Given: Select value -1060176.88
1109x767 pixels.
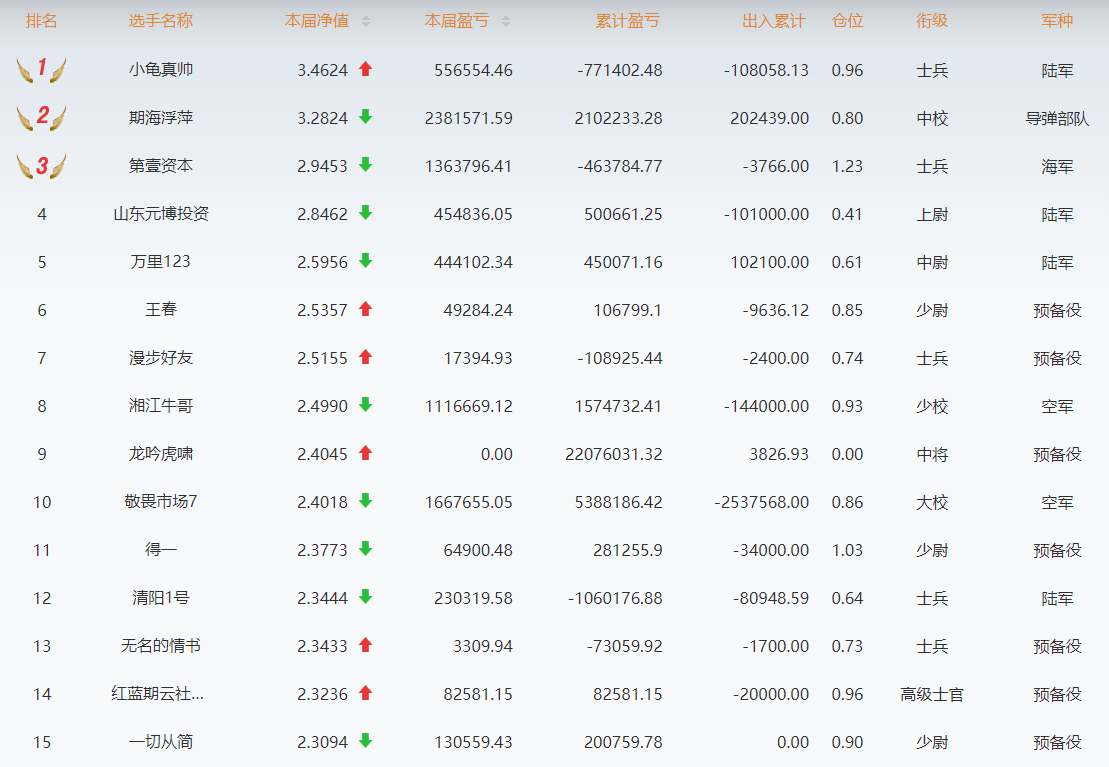Looking at the screenshot, I should [x=615, y=599].
